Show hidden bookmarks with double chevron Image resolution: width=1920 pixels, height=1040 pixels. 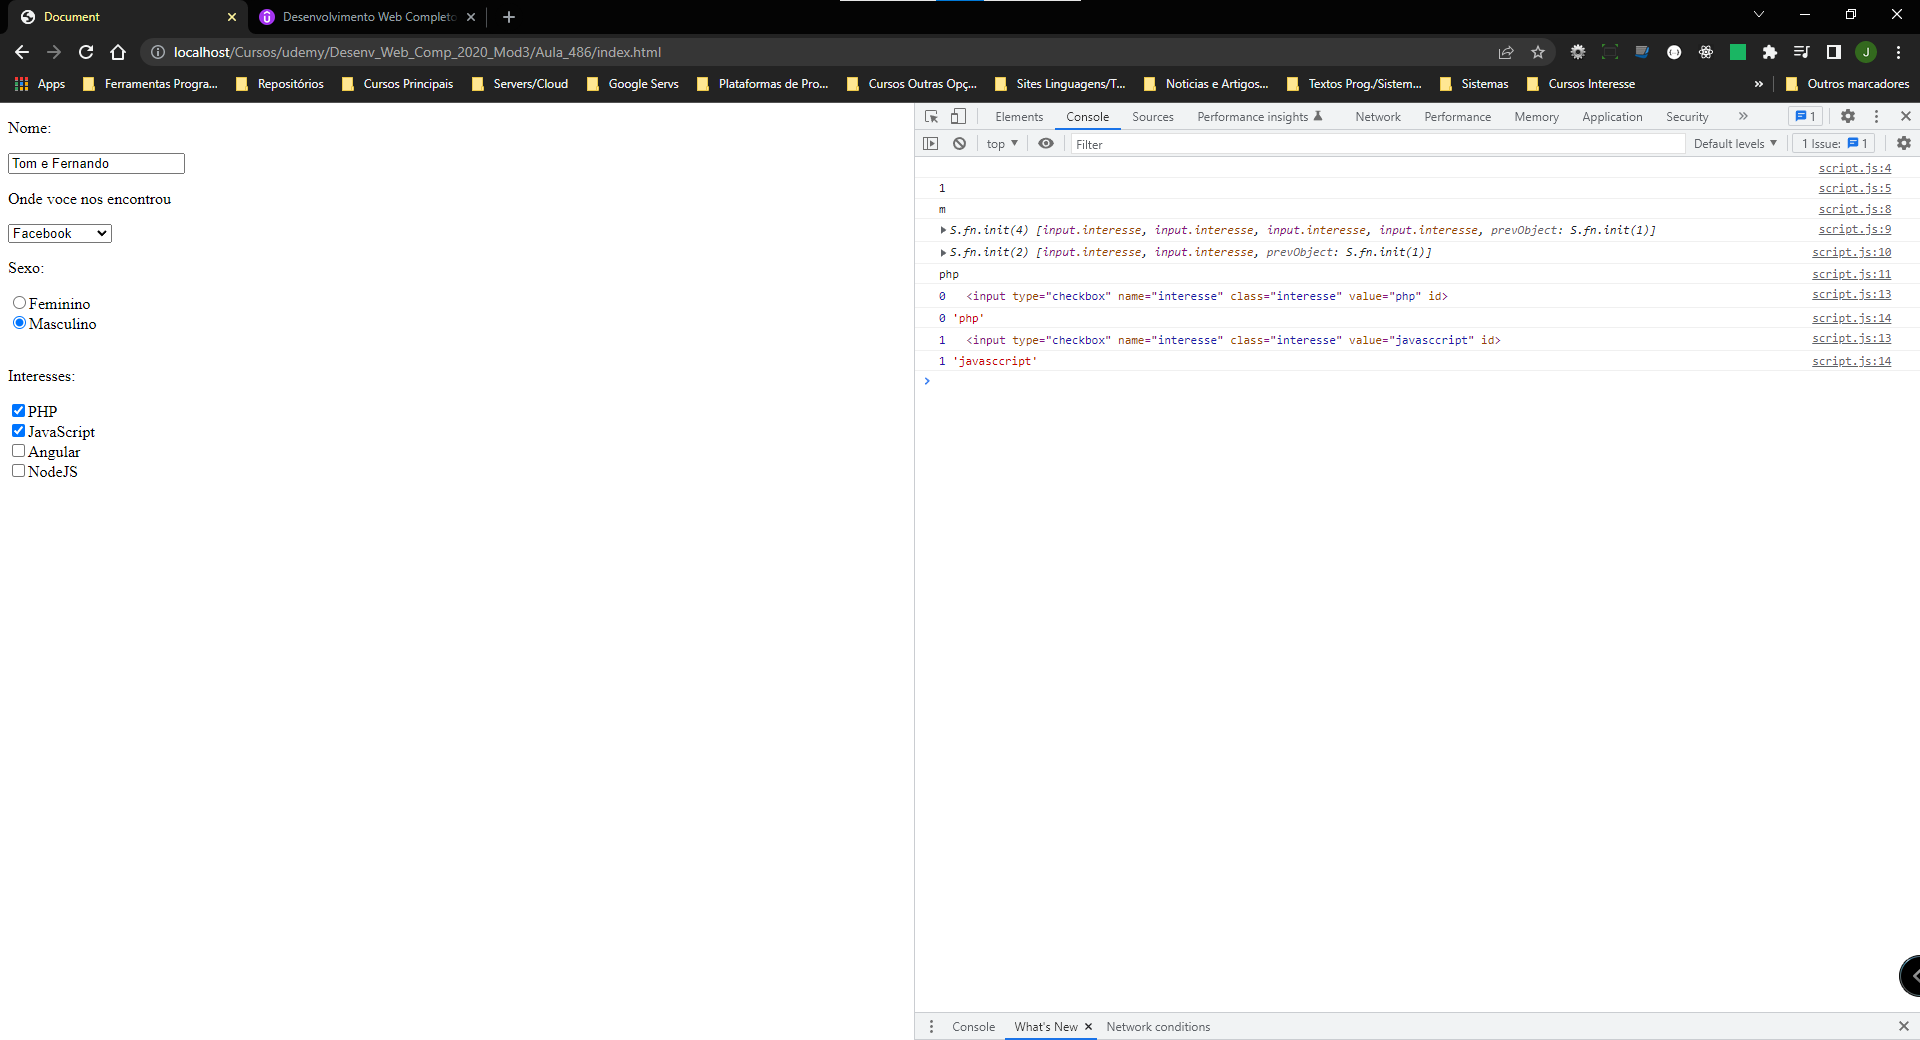[x=1759, y=84]
